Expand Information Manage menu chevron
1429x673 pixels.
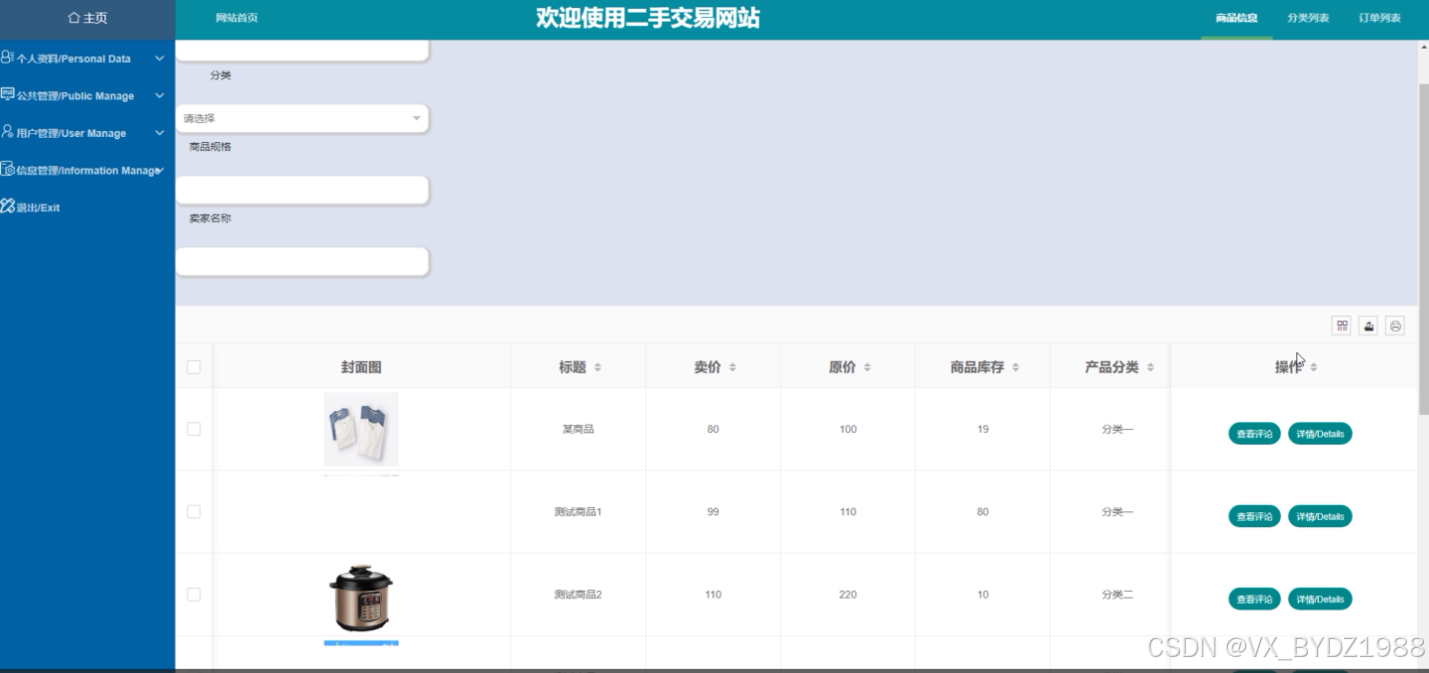coord(160,170)
